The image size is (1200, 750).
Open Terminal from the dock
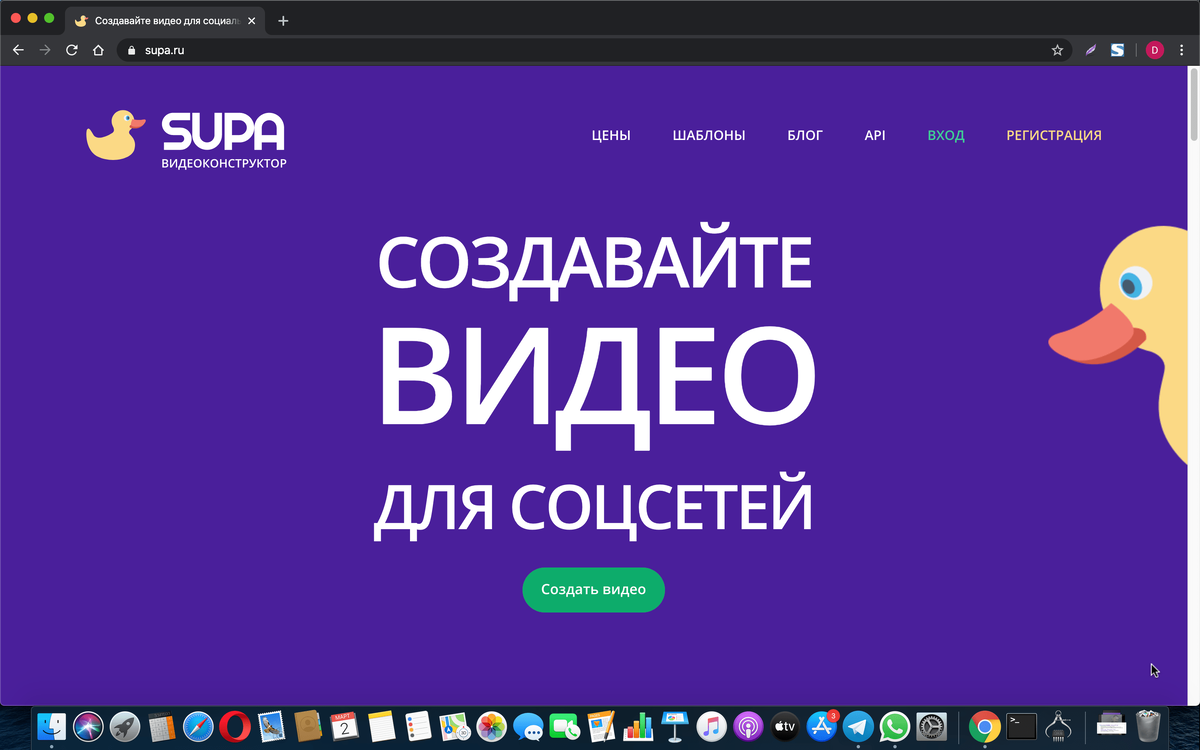coord(1022,726)
